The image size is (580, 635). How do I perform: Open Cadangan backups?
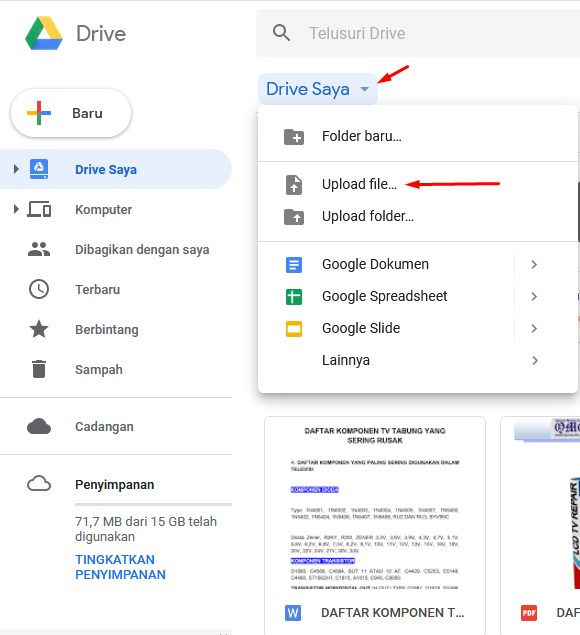click(104, 427)
